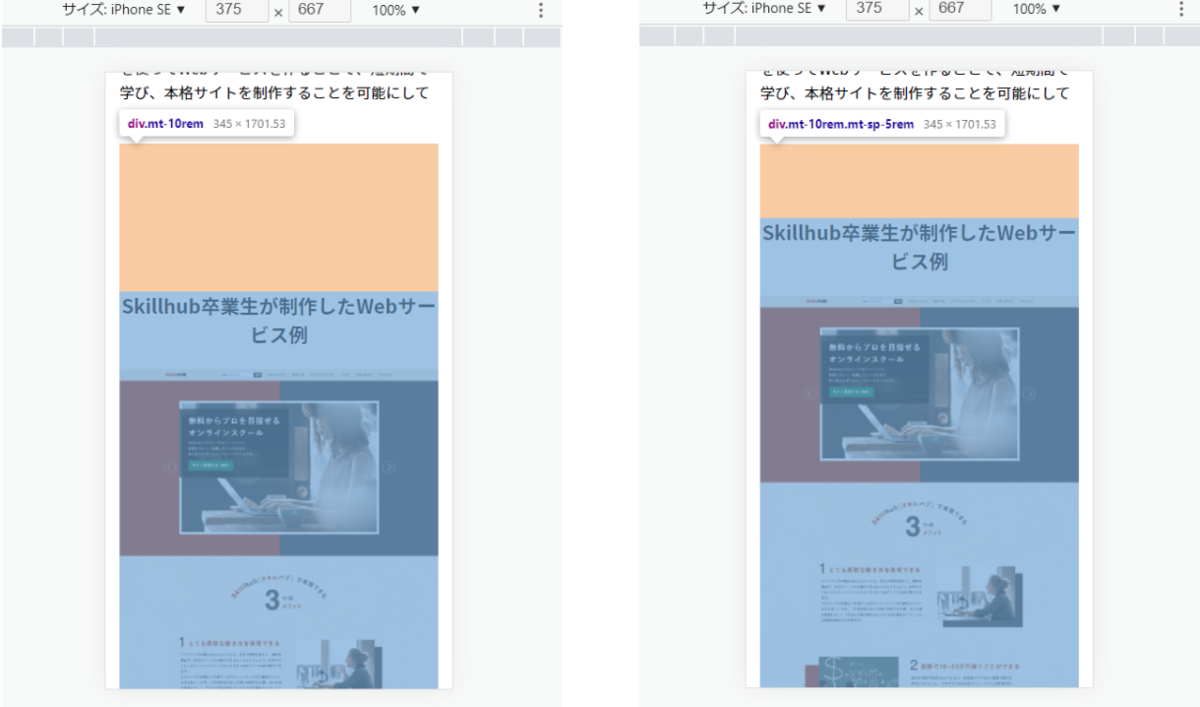Click the next-slide chevron in the right preview carousel
This screenshot has width=1200, height=707.
click(x=1029, y=394)
